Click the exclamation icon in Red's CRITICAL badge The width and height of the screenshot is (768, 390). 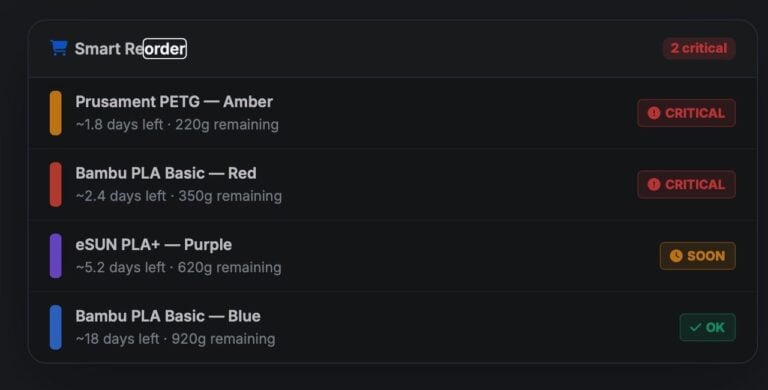[x=654, y=185]
